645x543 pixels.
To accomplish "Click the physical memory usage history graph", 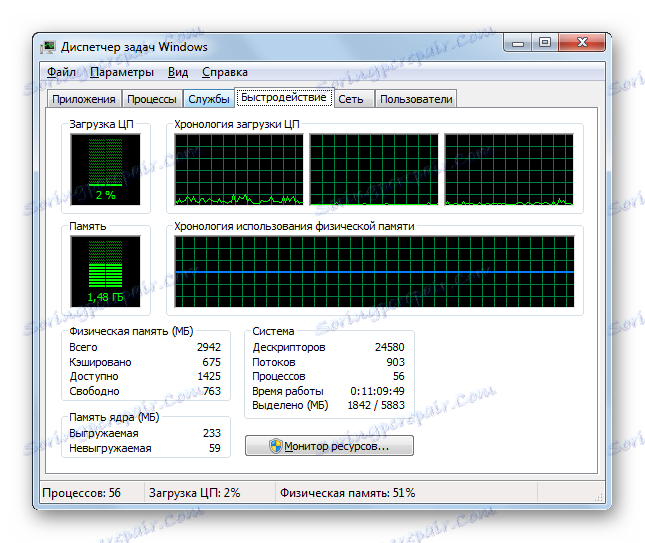I will [x=374, y=272].
